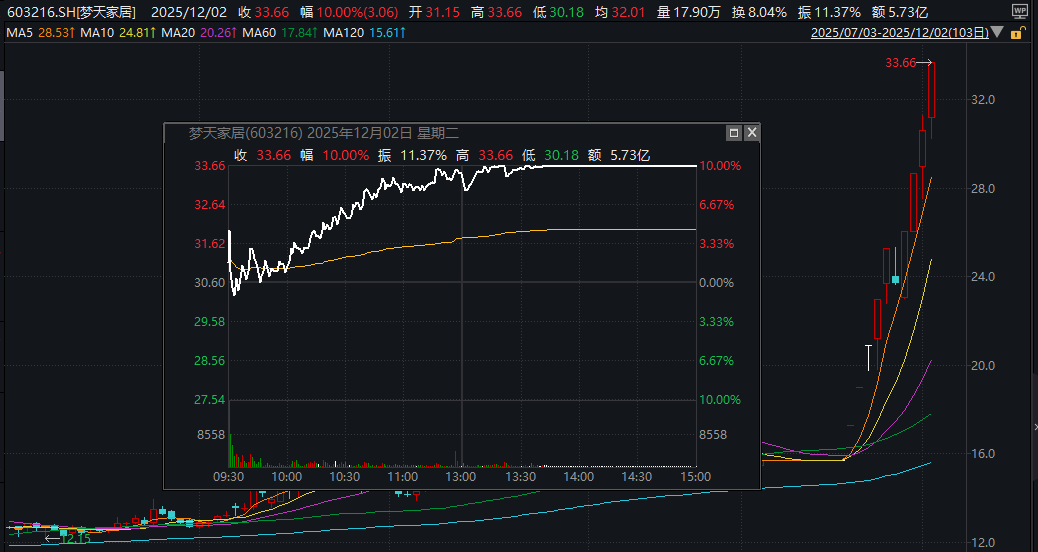Click the 12.15 low price marker

coord(75,538)
